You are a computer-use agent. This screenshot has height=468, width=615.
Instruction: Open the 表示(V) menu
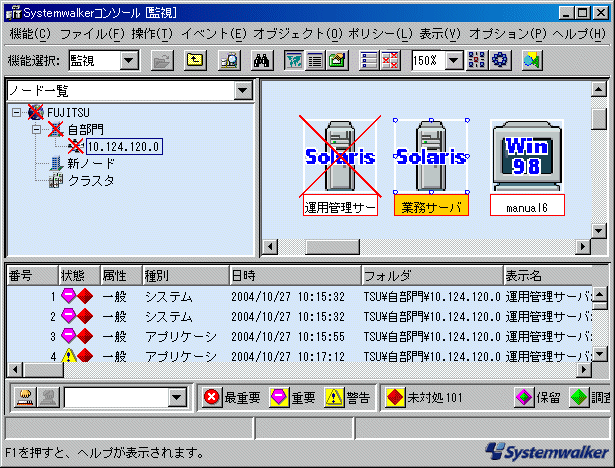[440, 34]
